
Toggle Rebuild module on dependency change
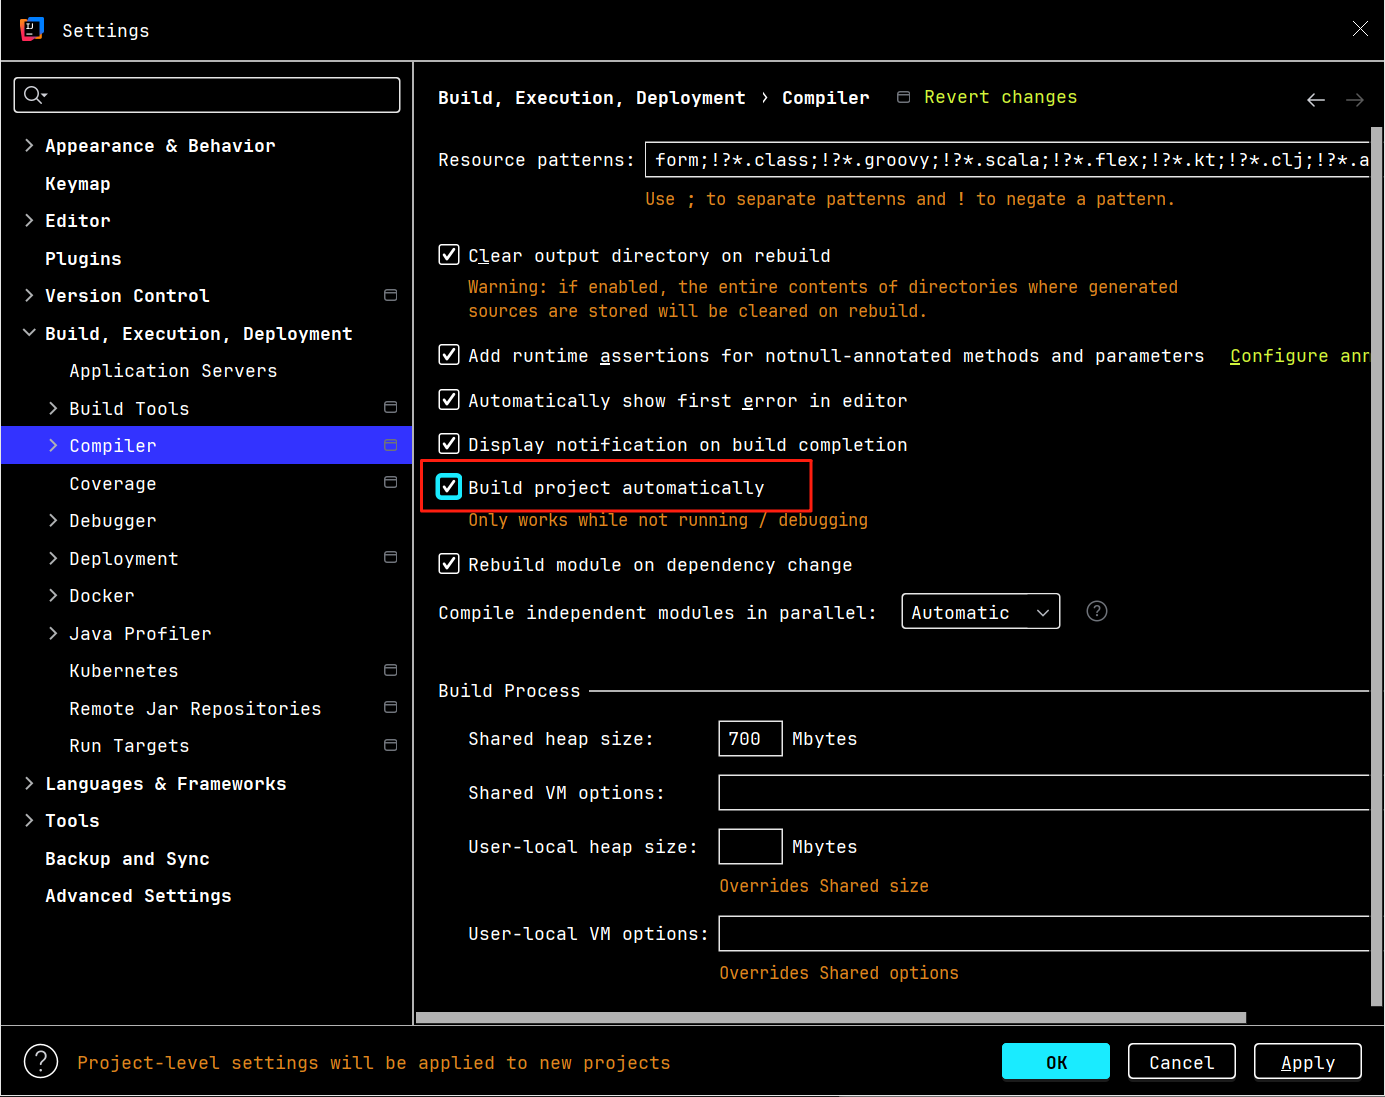click(x=449, y=564)
